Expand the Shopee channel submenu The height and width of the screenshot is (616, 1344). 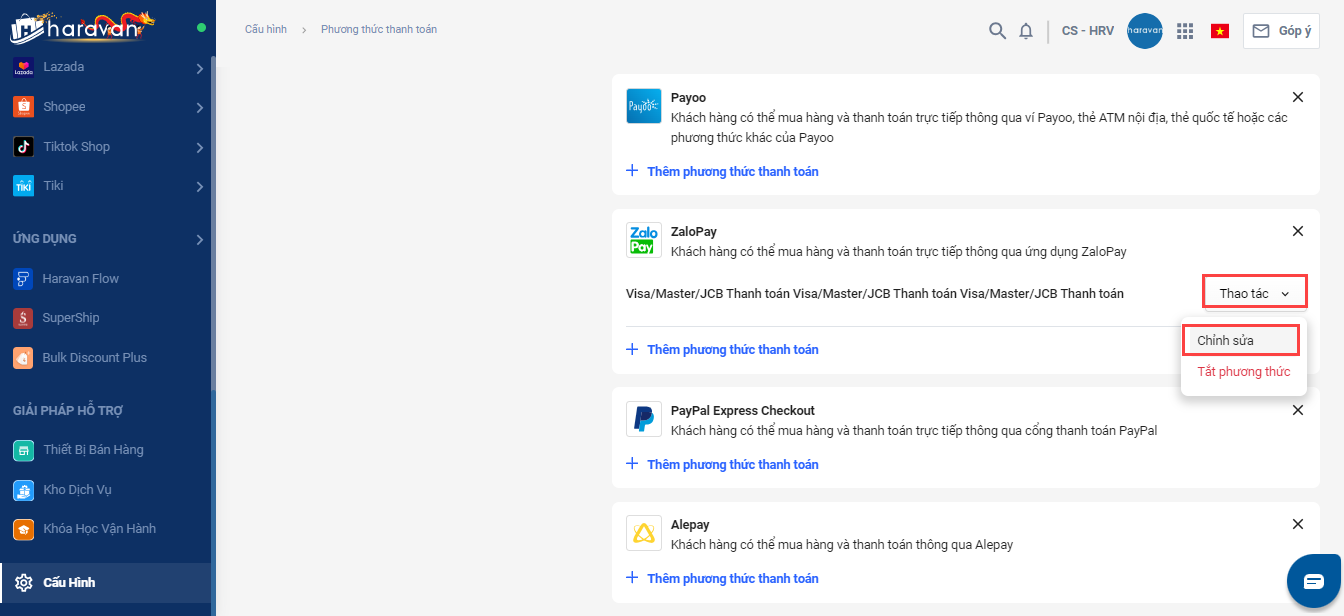click(200, 107)
